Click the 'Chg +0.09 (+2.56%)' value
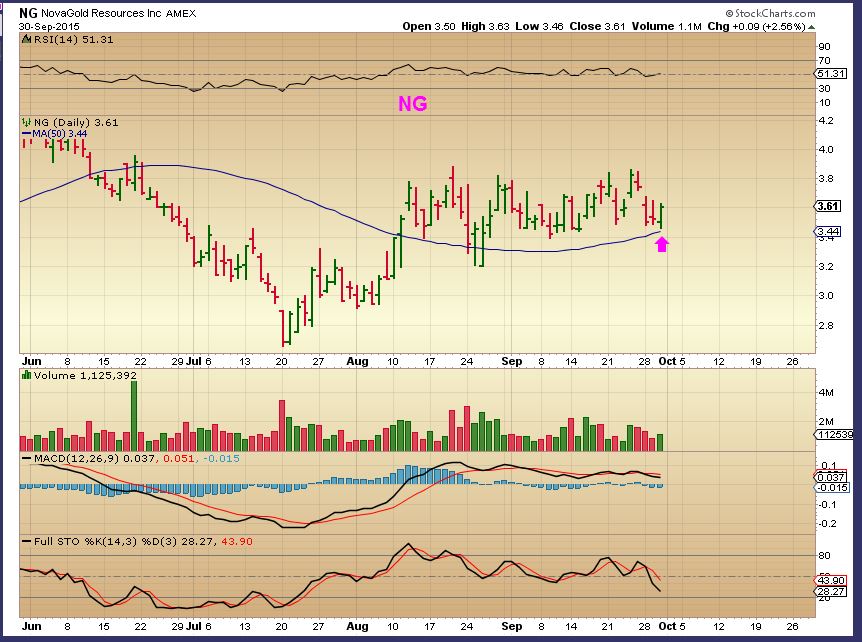 click(756, 26)
